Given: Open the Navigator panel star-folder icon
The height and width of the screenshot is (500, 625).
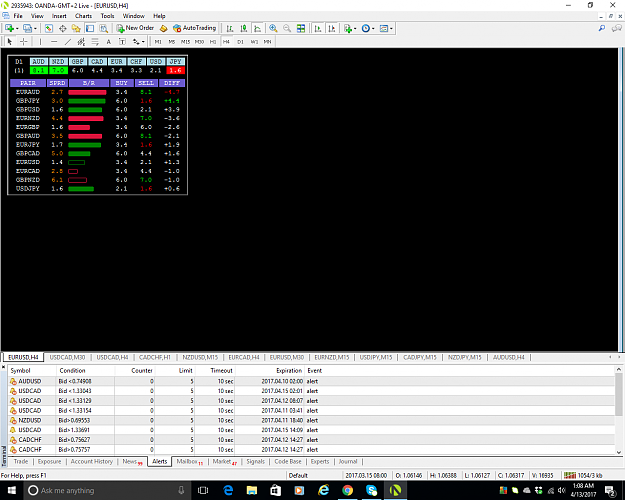Looking at the screenshot, I should pyautogui.click(x=76, y=28).
